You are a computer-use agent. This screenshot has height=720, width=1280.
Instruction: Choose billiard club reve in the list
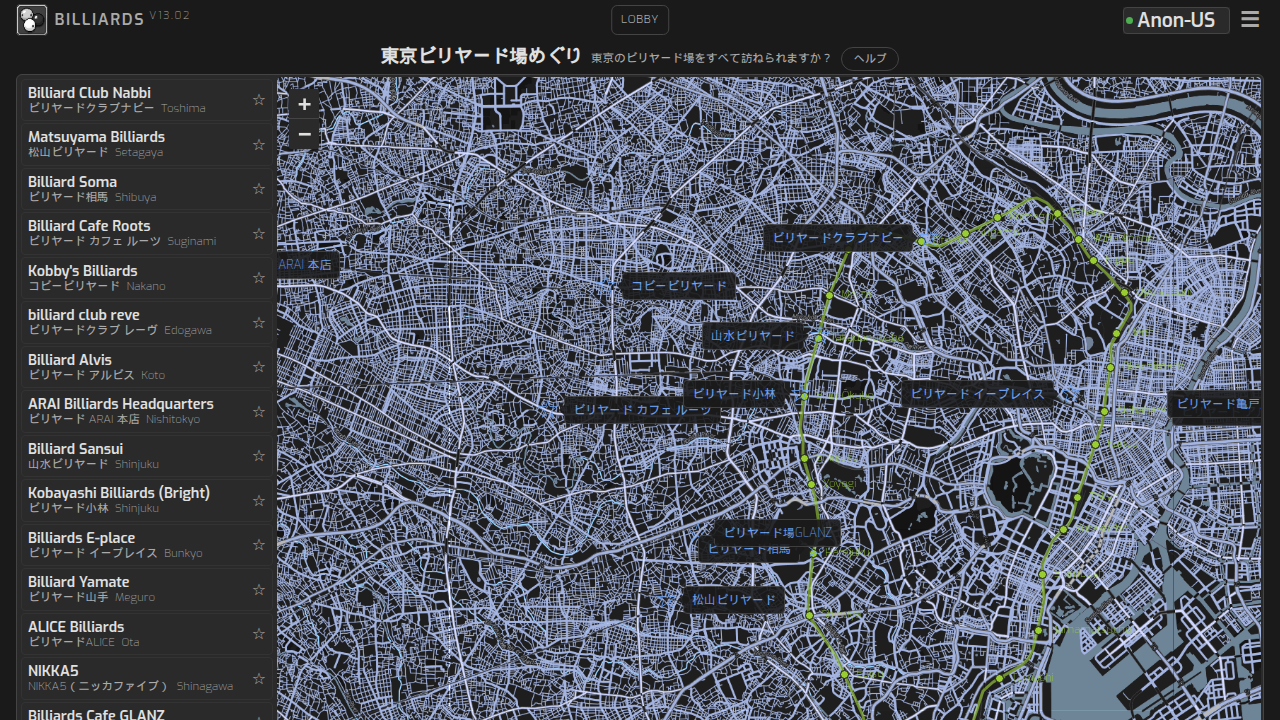pos(147,322)
